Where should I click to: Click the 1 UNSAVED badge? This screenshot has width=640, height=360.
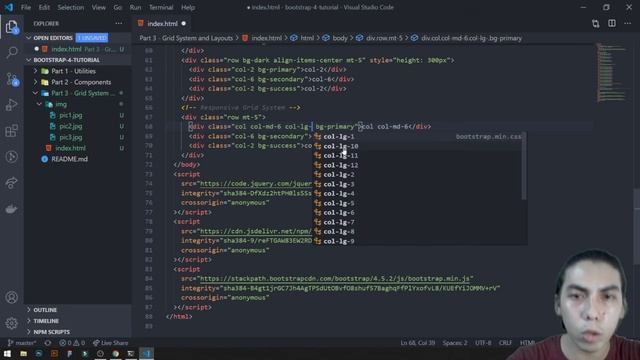tap(92, 38)
